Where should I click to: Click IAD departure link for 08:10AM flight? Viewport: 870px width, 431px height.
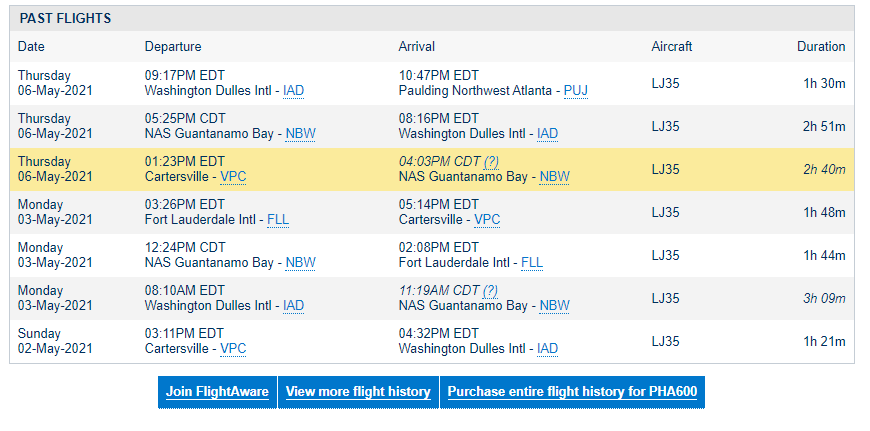tap(293, 306)
